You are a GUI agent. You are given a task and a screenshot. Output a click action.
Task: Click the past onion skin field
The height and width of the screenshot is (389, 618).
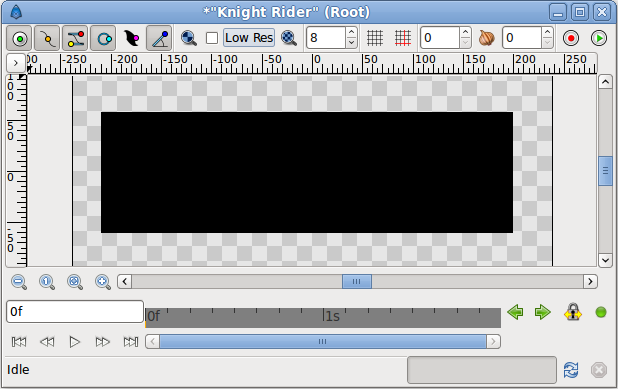coord(440,38)
